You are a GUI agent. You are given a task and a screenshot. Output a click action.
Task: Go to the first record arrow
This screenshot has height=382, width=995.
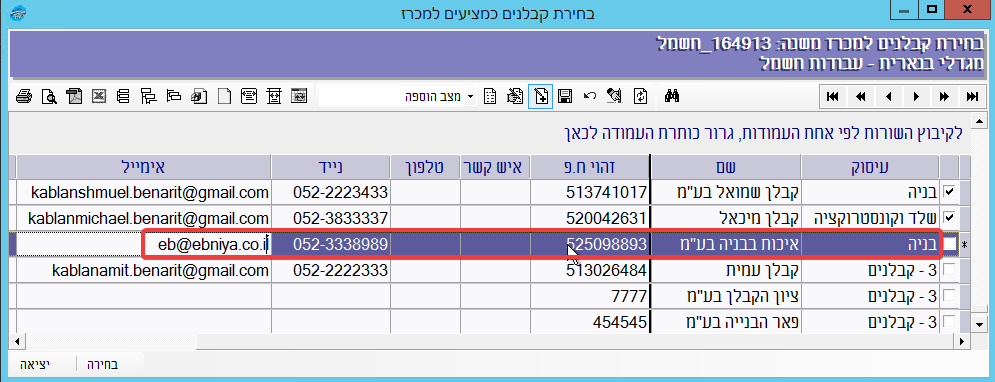(833, 96)
